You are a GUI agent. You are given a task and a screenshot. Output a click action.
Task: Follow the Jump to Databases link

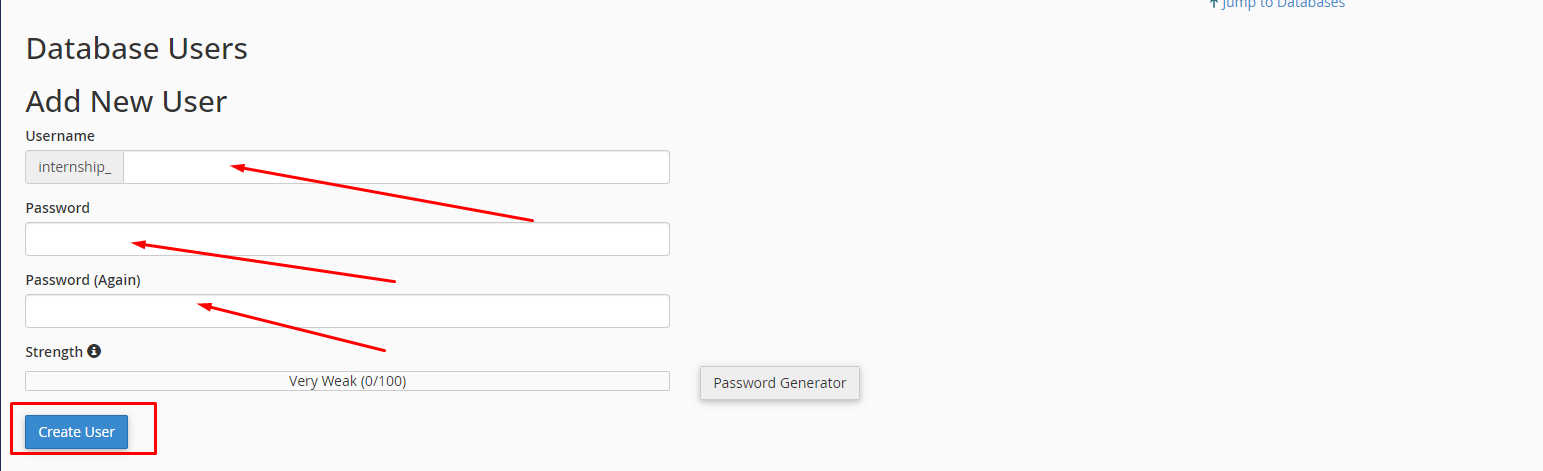coord(1283,4)
